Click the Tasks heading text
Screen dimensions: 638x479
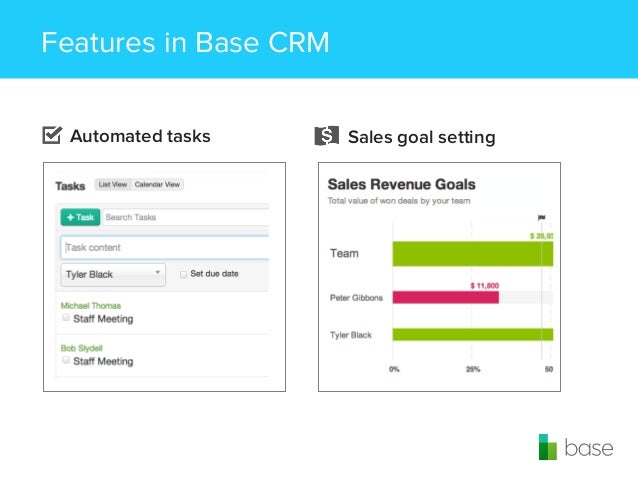pos(70,186)
